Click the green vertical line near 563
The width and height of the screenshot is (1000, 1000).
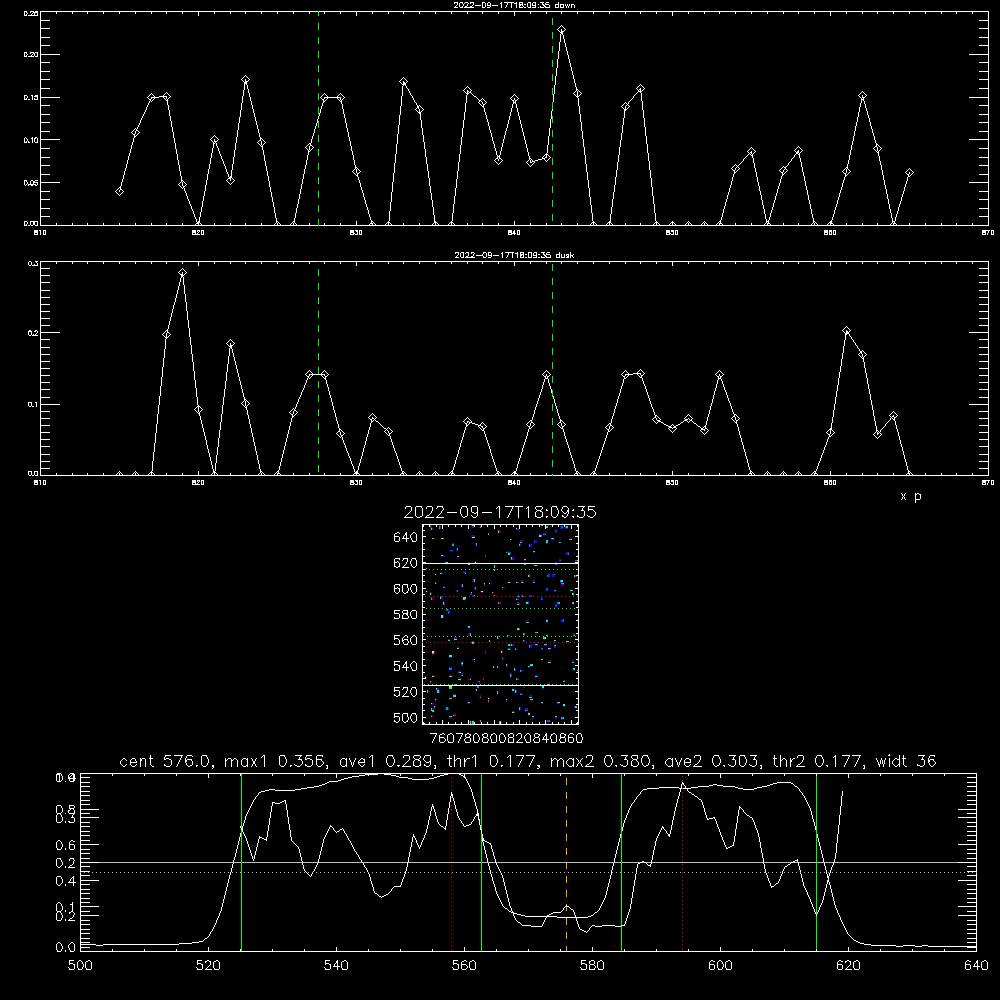click(482, 862)
